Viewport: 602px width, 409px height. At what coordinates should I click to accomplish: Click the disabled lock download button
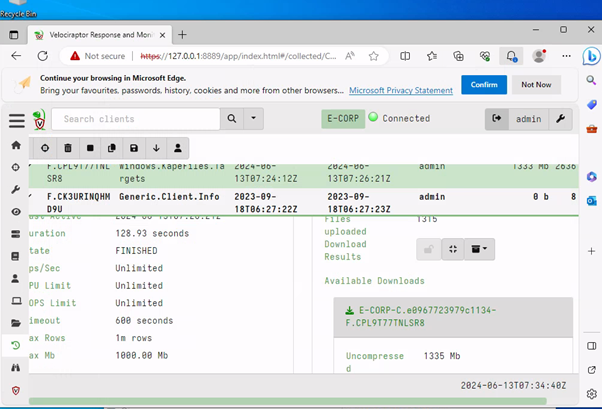428,249
